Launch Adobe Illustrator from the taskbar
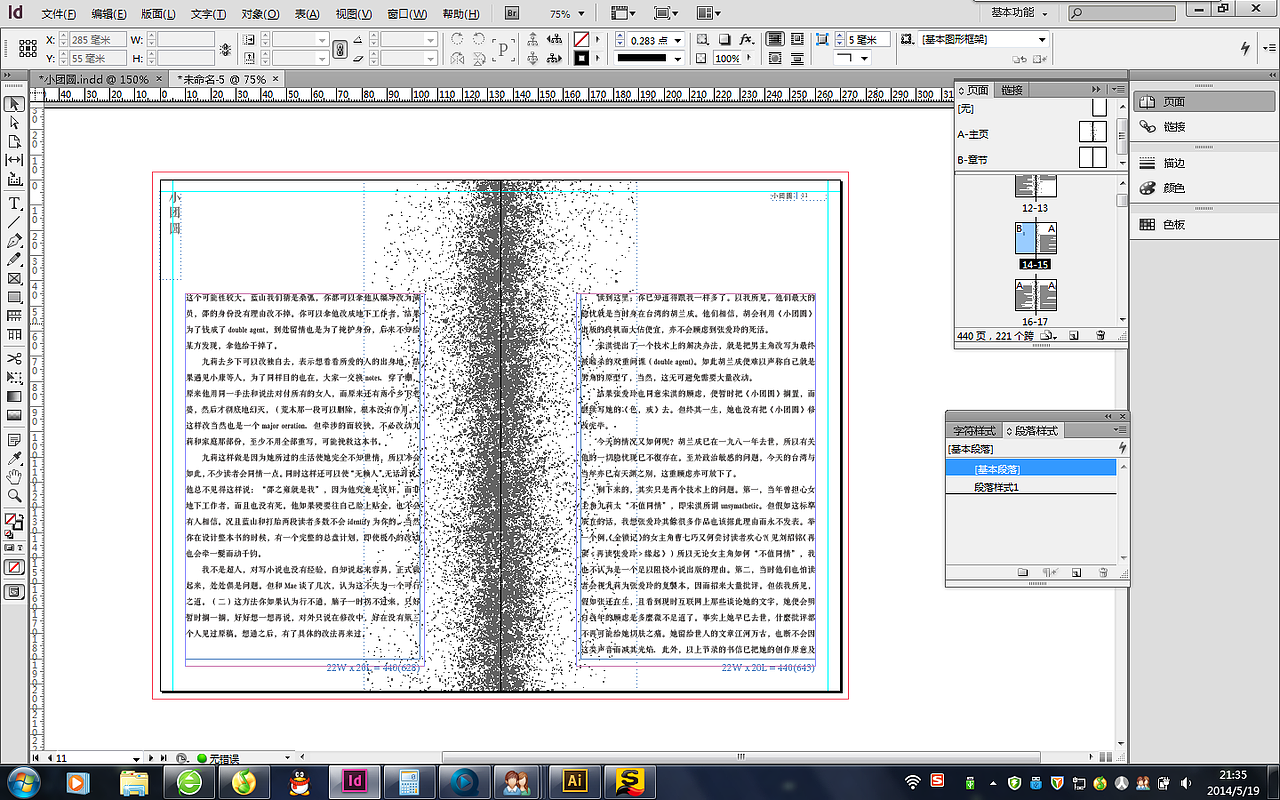Viewport: 1280px width, 800px height. 574,780
